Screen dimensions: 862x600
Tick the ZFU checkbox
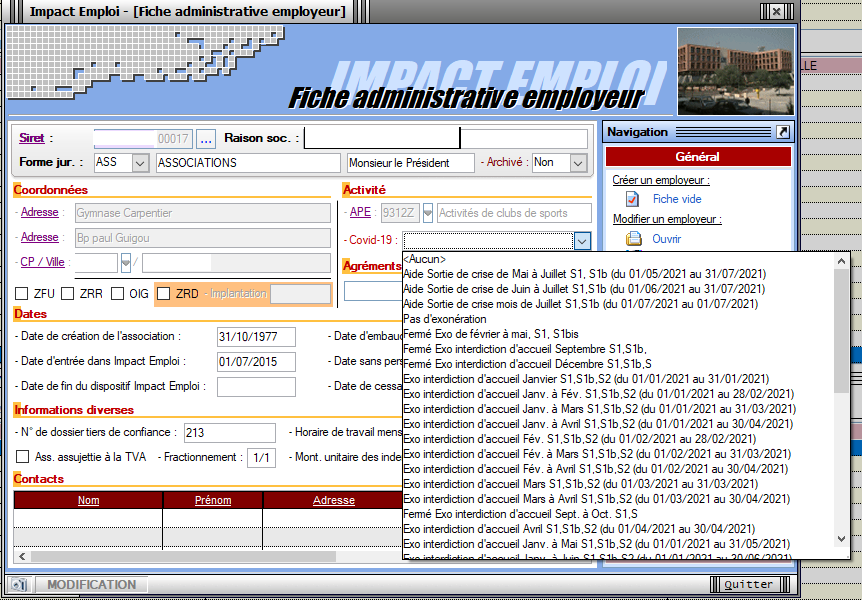[21, 294]
